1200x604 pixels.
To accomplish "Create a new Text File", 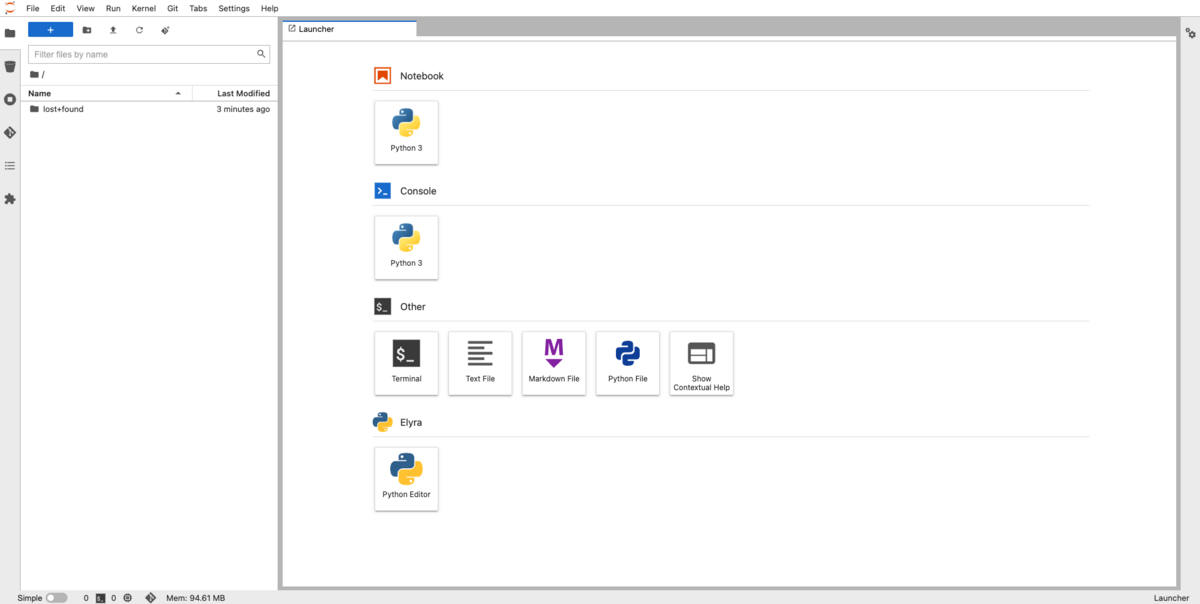I will (480, 363).
